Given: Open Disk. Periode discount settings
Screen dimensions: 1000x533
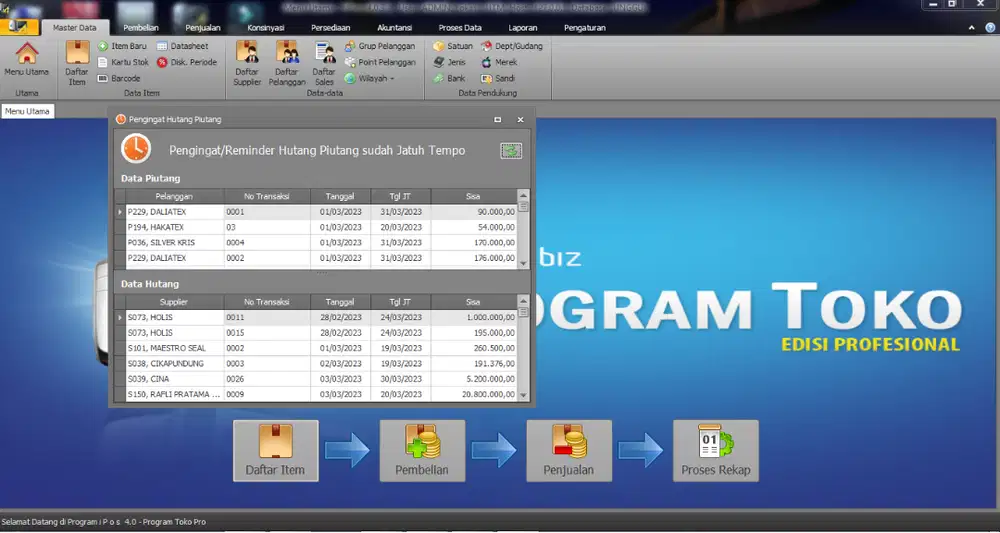Looking at the screenshot, I should pos(187,62).
